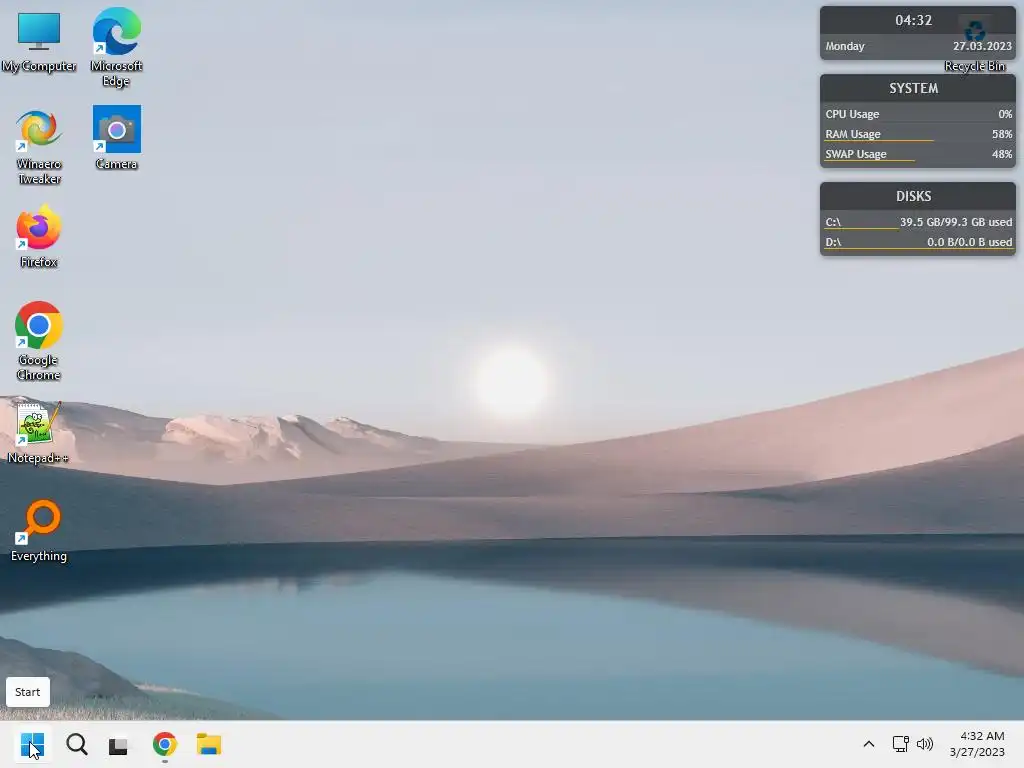Click the RAM Usage bar
This screenshot has width=1024, height=768.
[918, 134]
